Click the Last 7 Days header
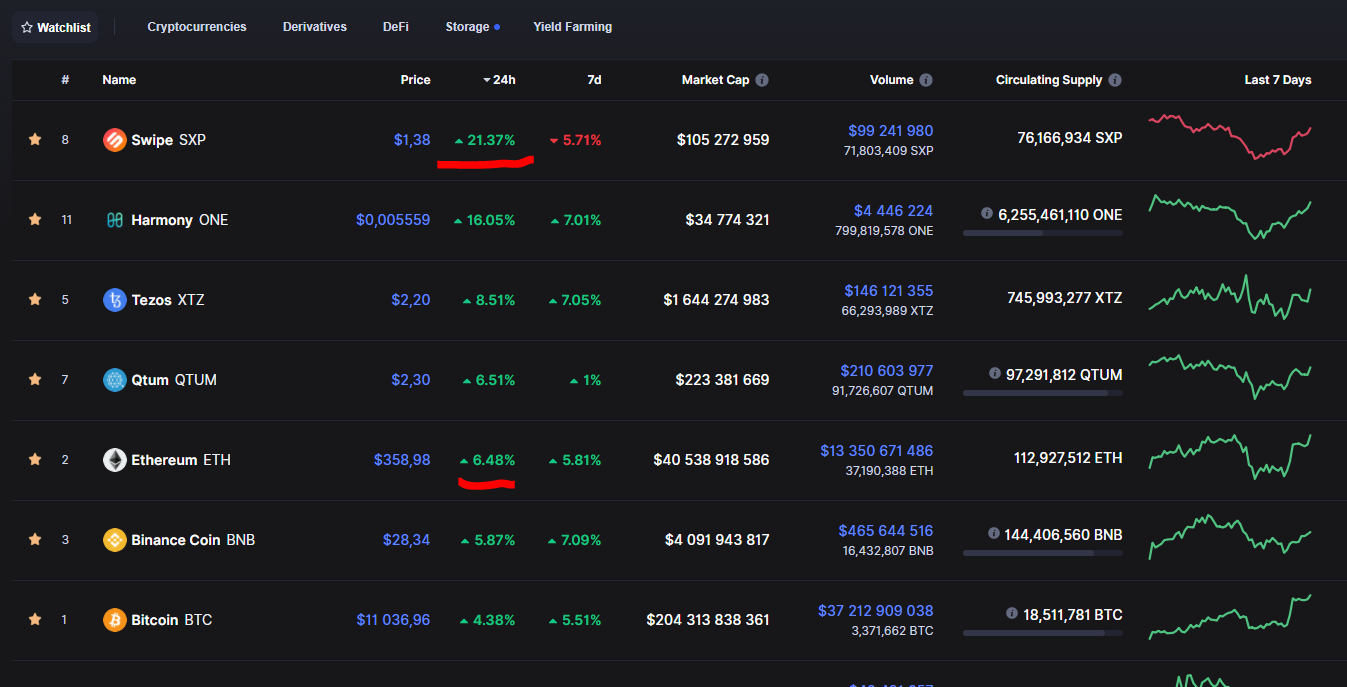This screenshot has width=1347, height=687. coord(1278,80)
